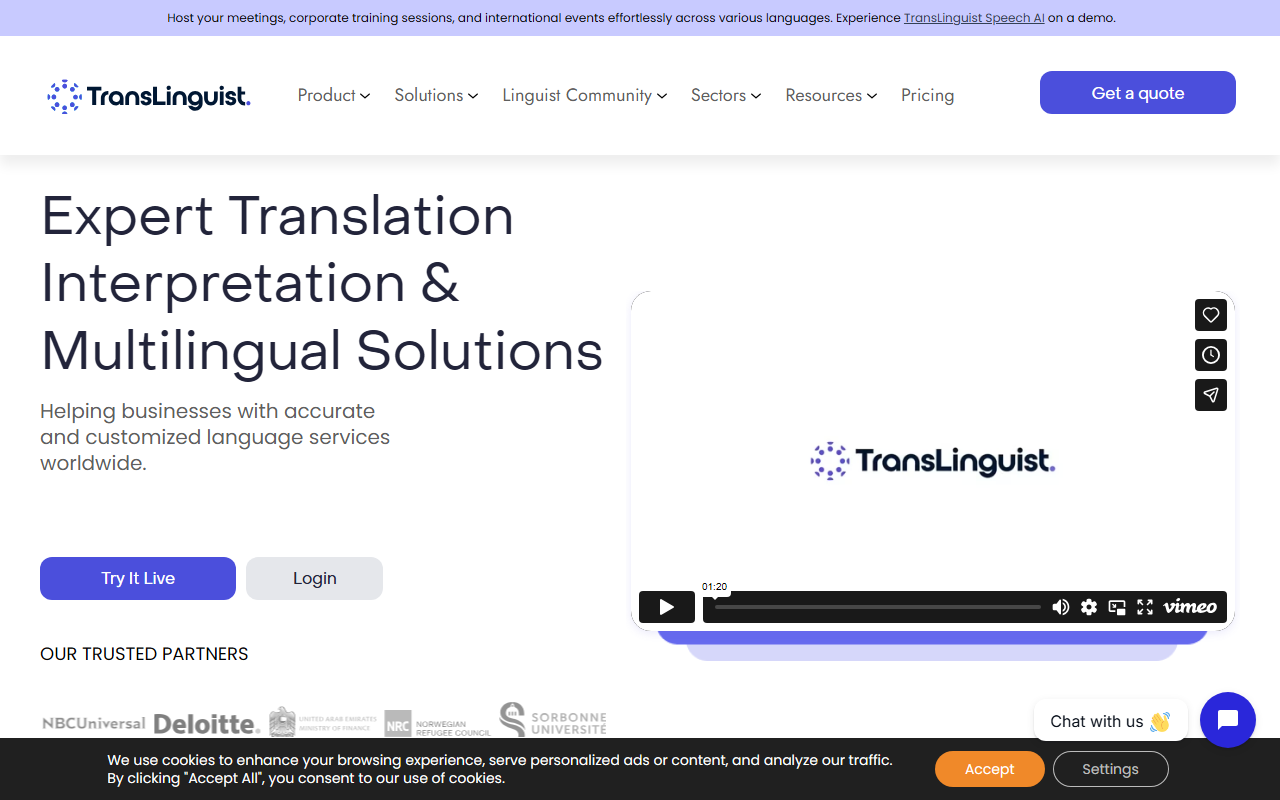Open video settings gear icon
Screen dimensions: 1280x800
click(1089, 607)
